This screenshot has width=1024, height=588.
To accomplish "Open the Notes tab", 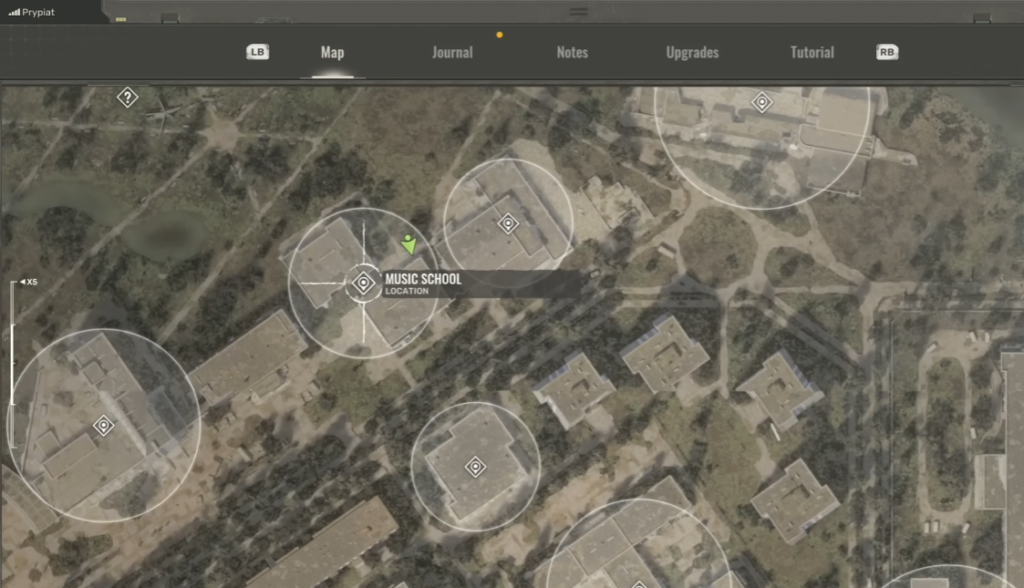I will pyautogui.click(x=572, y=52).
